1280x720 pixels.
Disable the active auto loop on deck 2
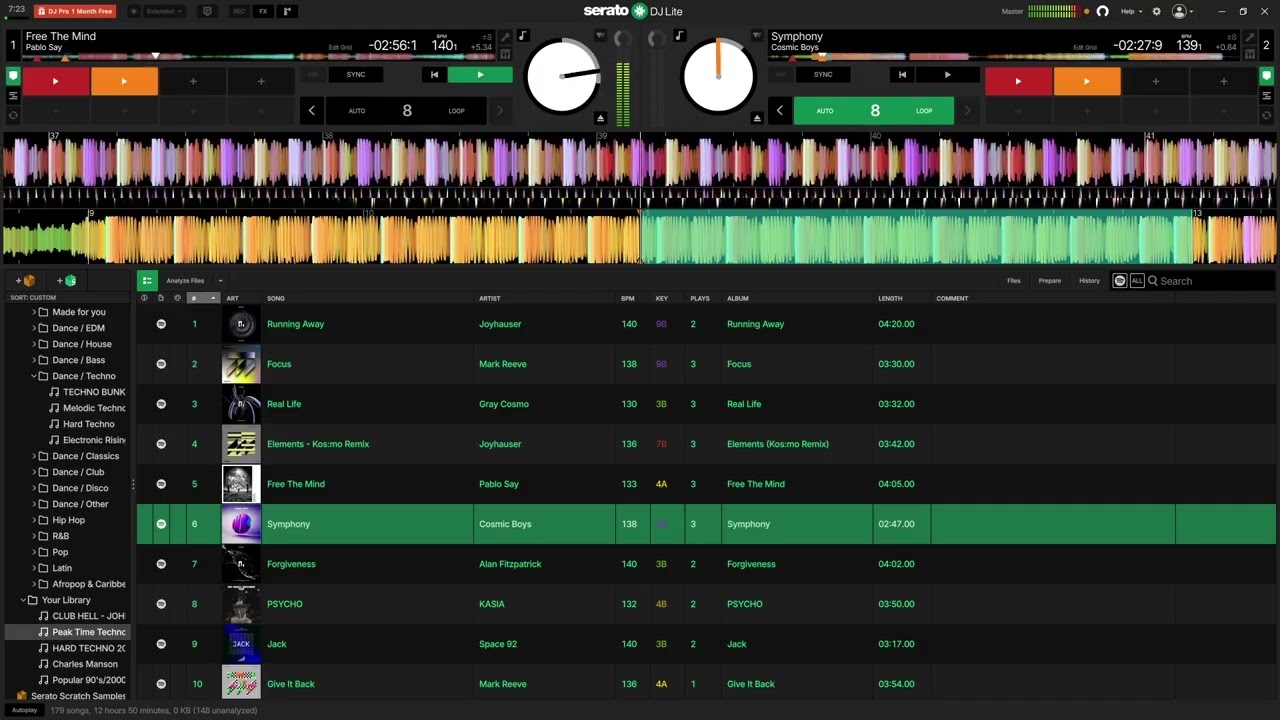coord(874,111)
